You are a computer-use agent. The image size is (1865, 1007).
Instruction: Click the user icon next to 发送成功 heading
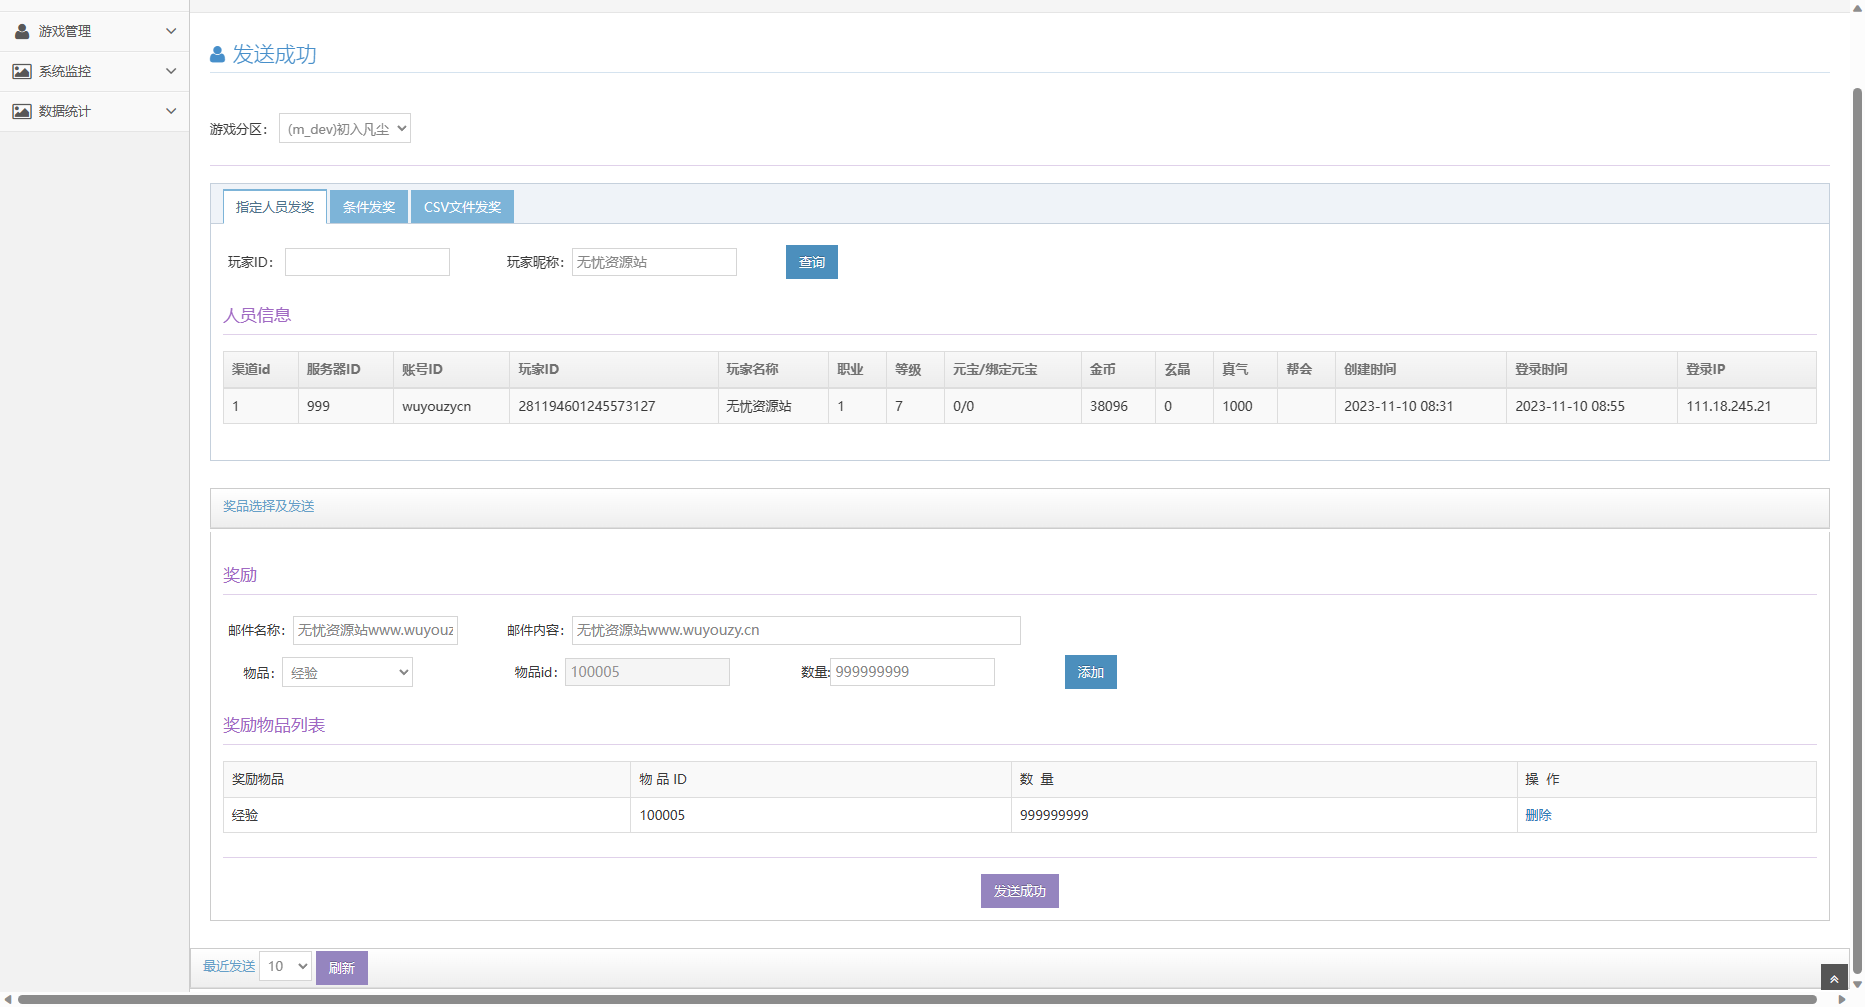tap(217, 55)
